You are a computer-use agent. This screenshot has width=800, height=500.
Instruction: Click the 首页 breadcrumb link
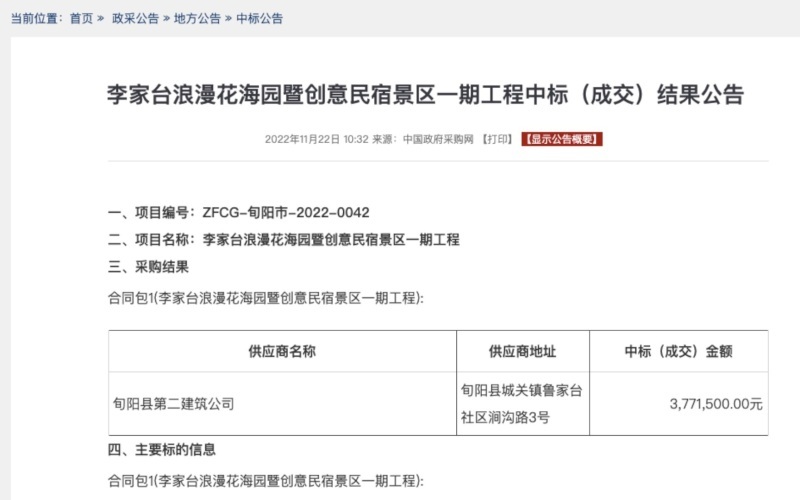click(81, 19)
